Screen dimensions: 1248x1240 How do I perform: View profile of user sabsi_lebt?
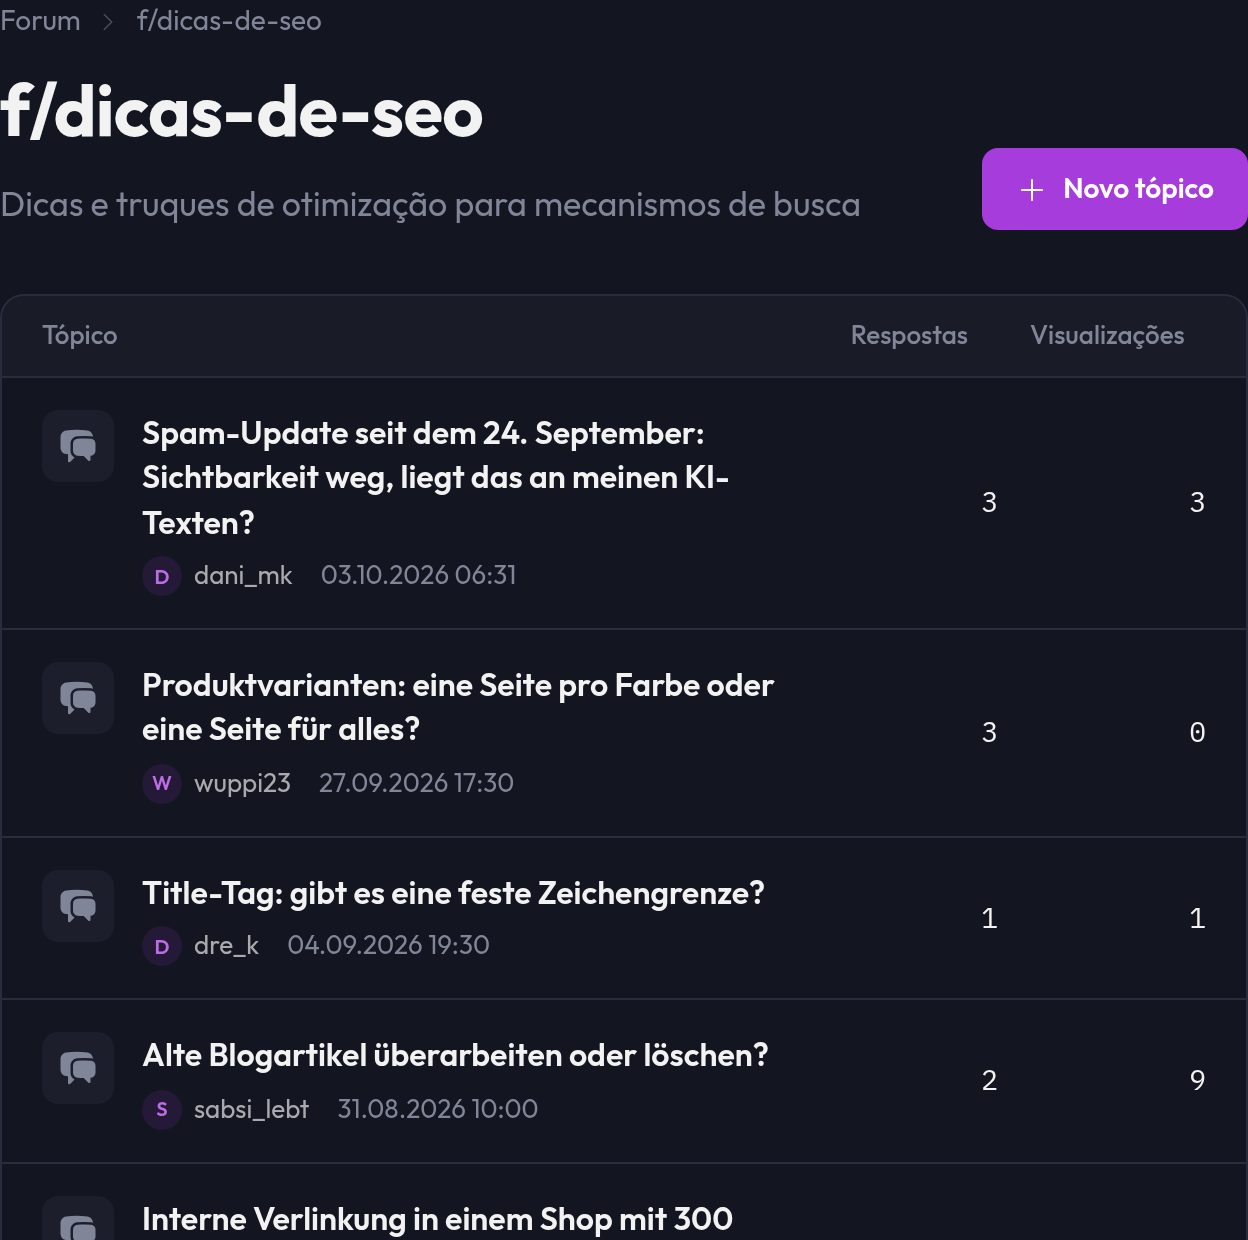pos(251,1109)
